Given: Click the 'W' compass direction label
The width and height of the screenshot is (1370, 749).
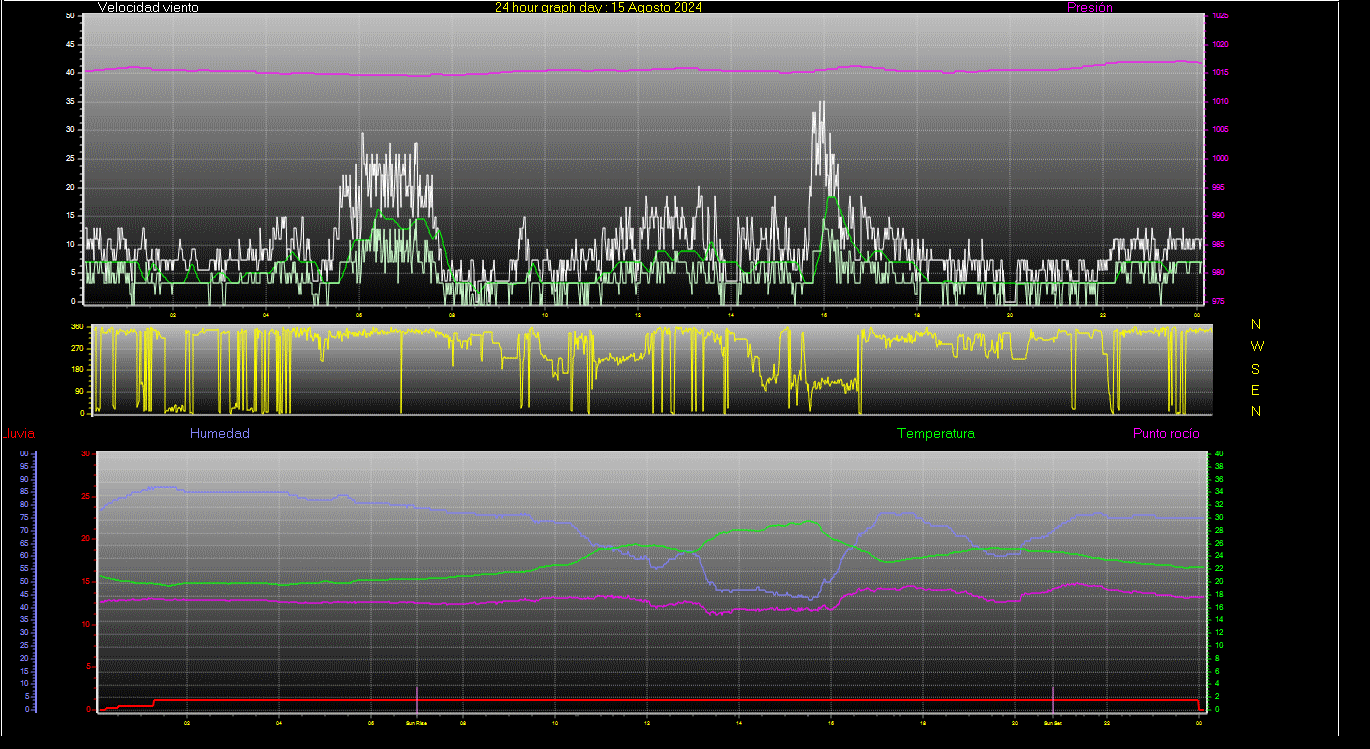Looking at the screenshot, I should click(1257, 346).
